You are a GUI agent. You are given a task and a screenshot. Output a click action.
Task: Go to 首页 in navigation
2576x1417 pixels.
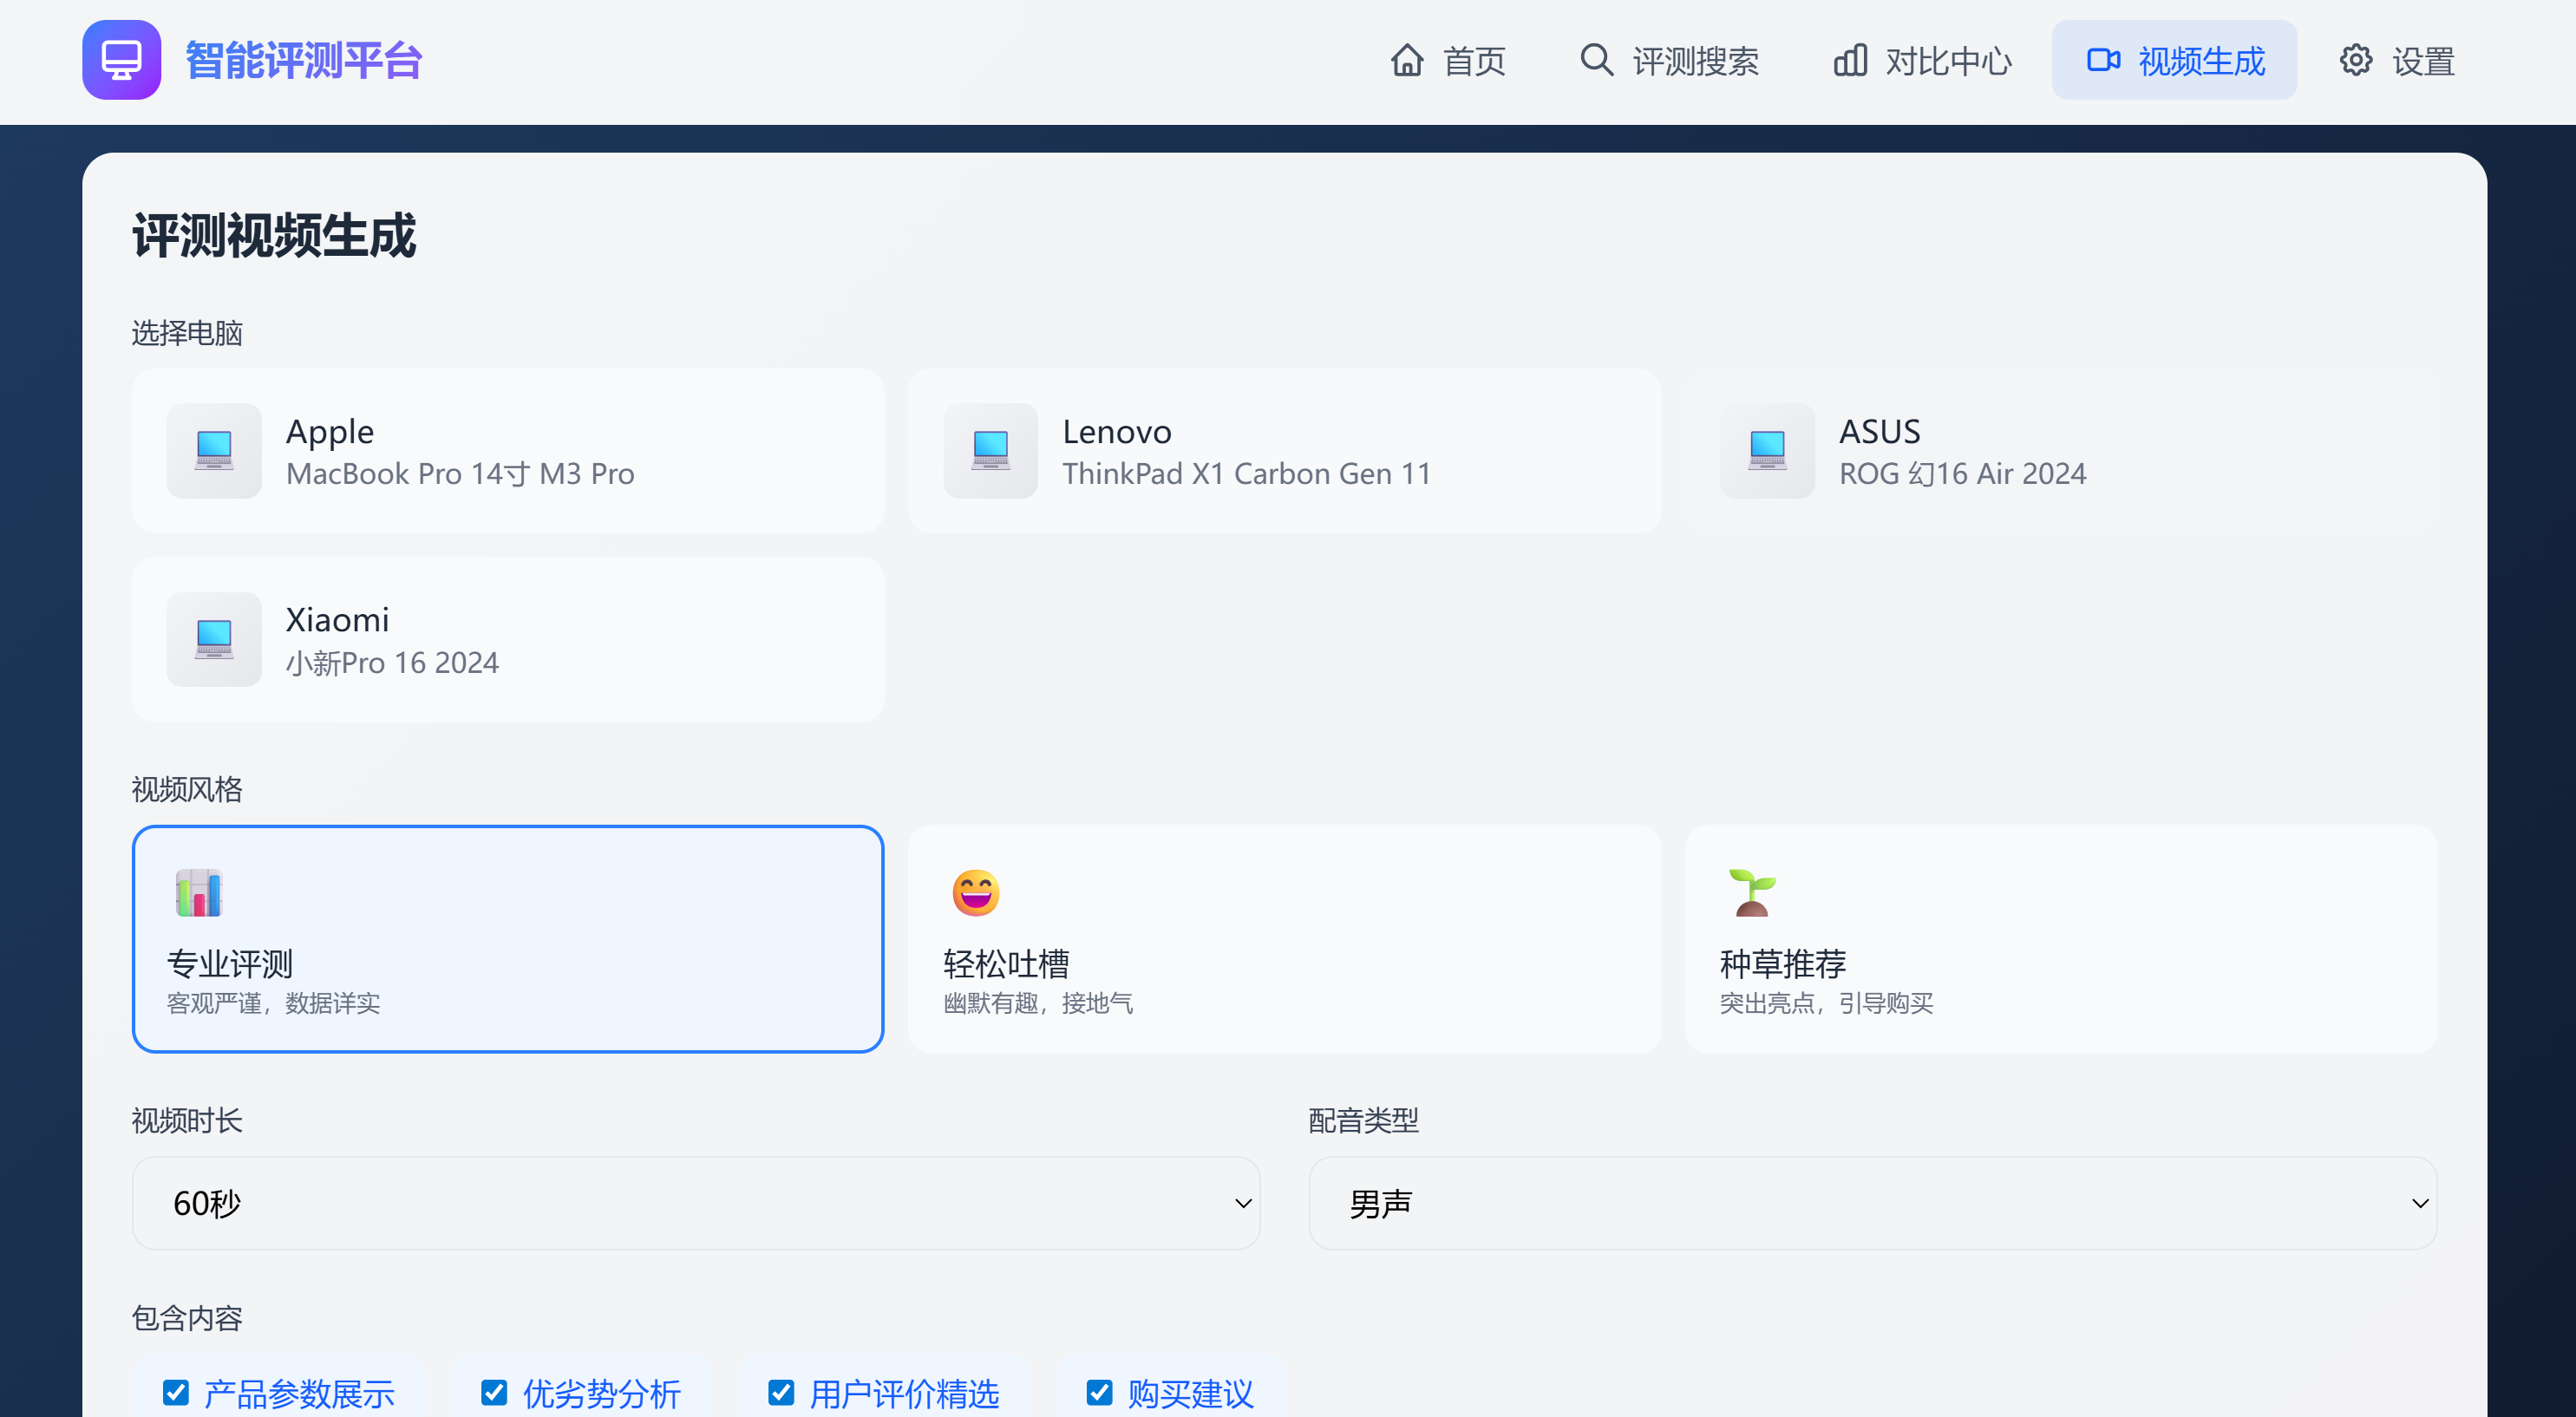tap(1448, 61)
